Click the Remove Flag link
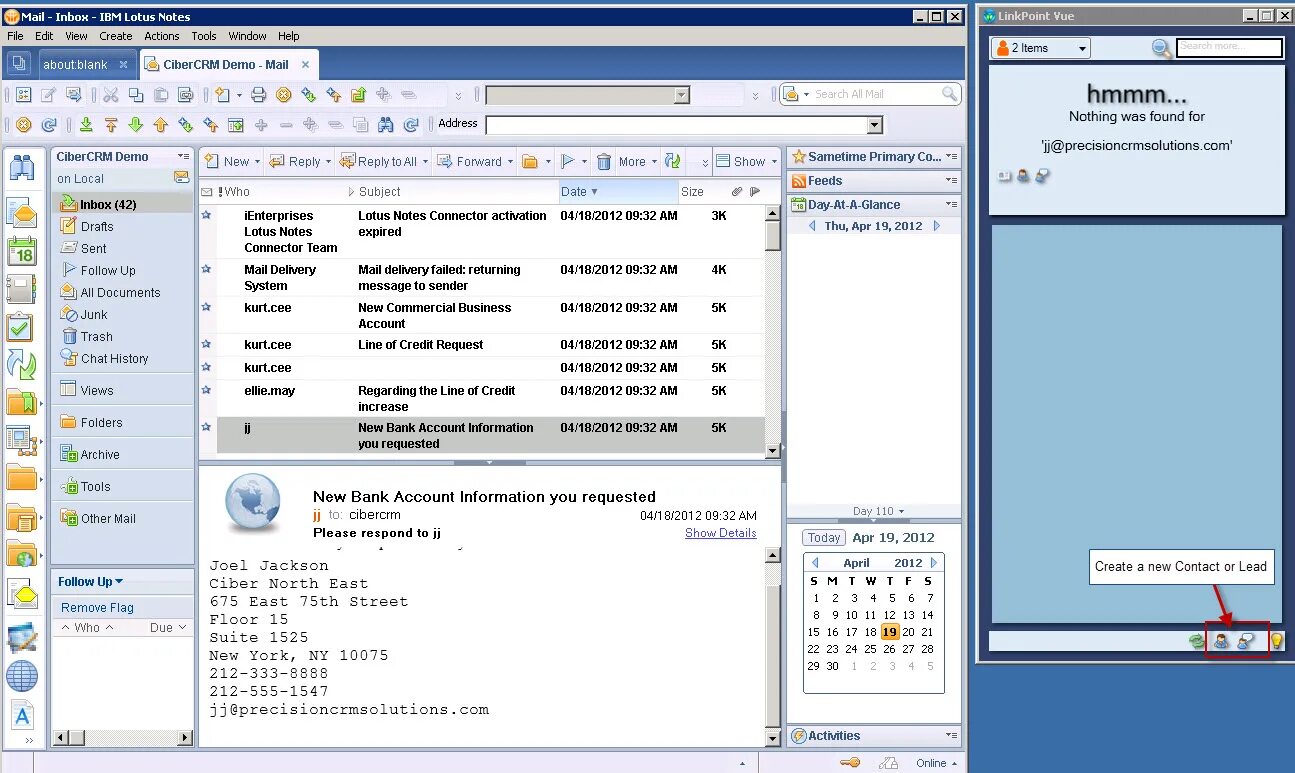Screen dimensions: 1295x773 [97, 608]
